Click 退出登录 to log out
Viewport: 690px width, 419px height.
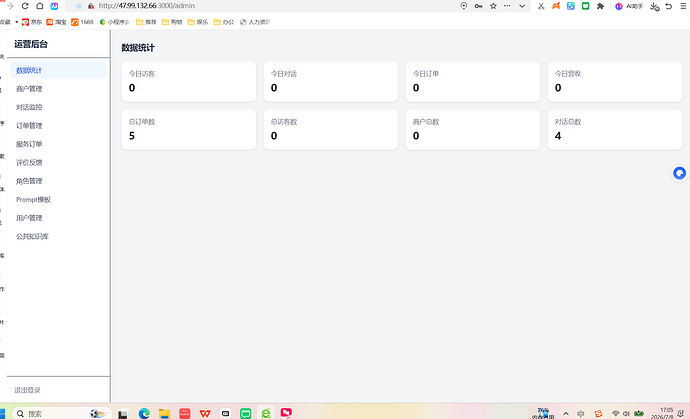click(27, 390)
